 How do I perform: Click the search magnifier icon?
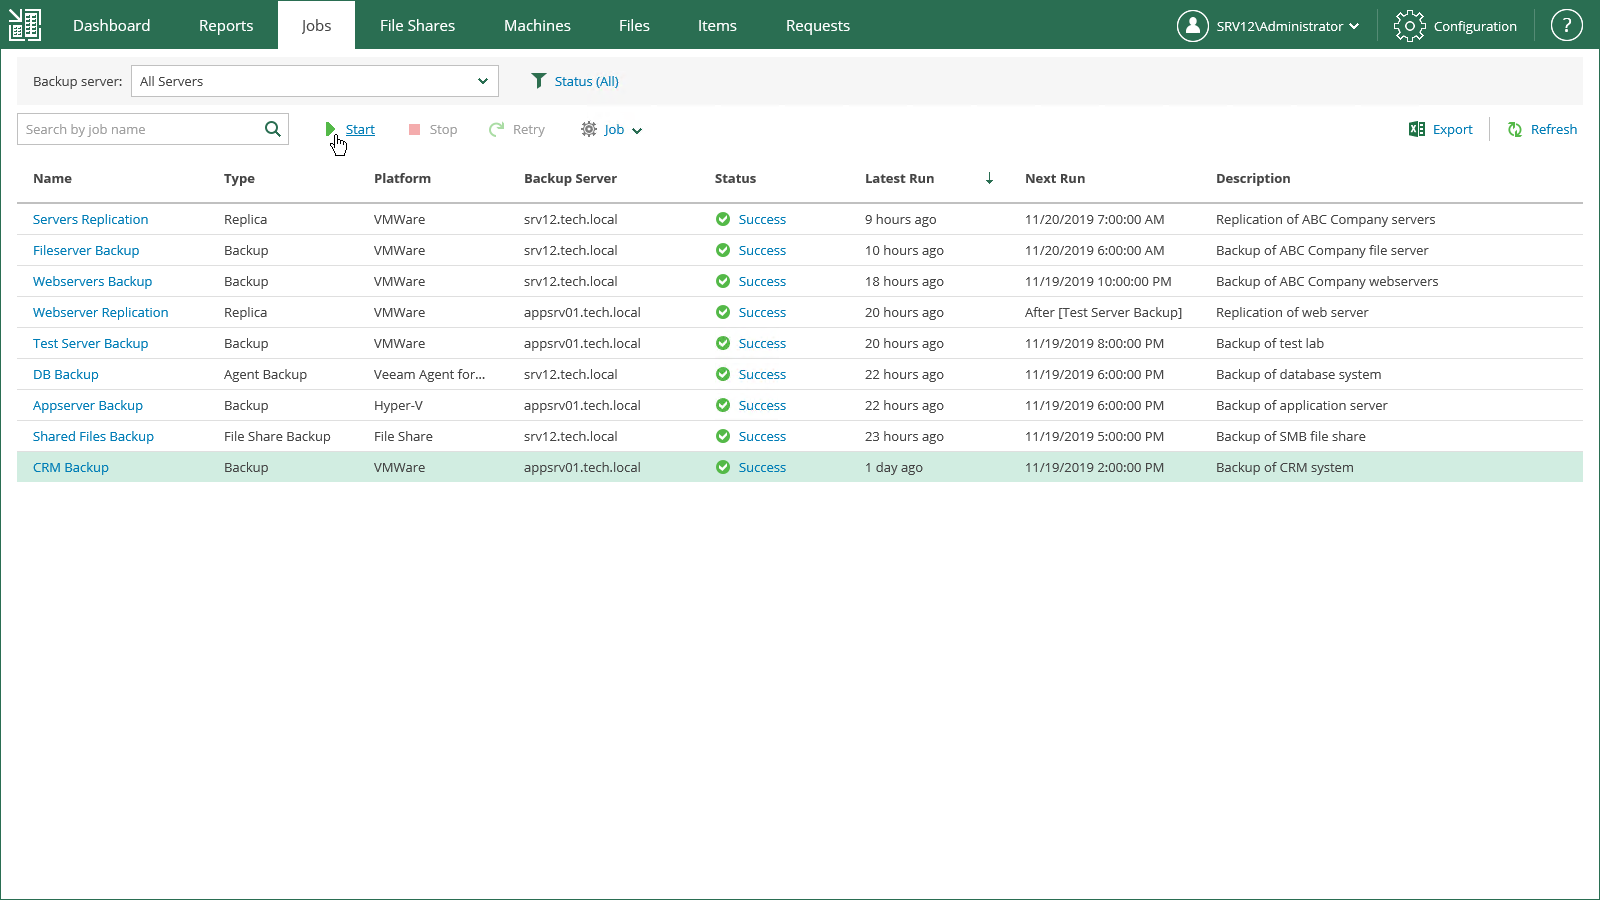[272, 129]
